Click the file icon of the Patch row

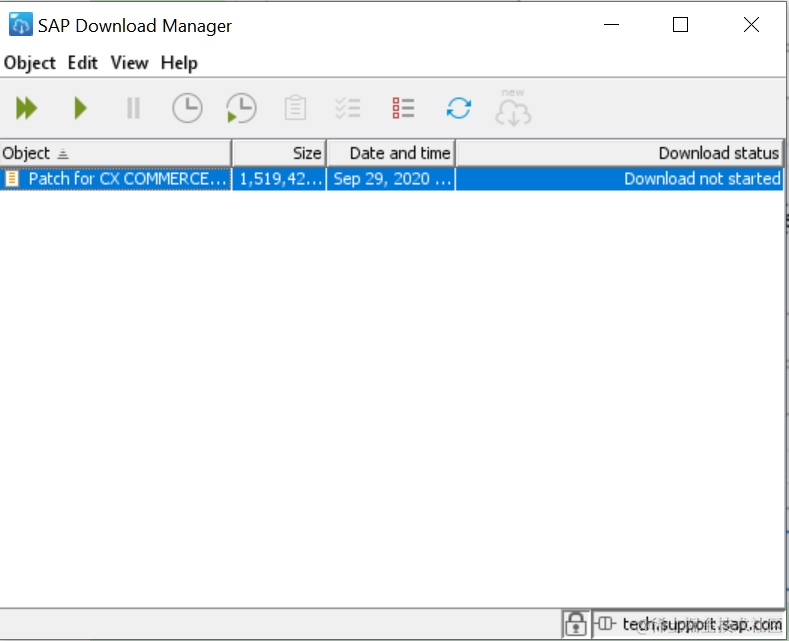pyautogui.click(x=12, y=179)
